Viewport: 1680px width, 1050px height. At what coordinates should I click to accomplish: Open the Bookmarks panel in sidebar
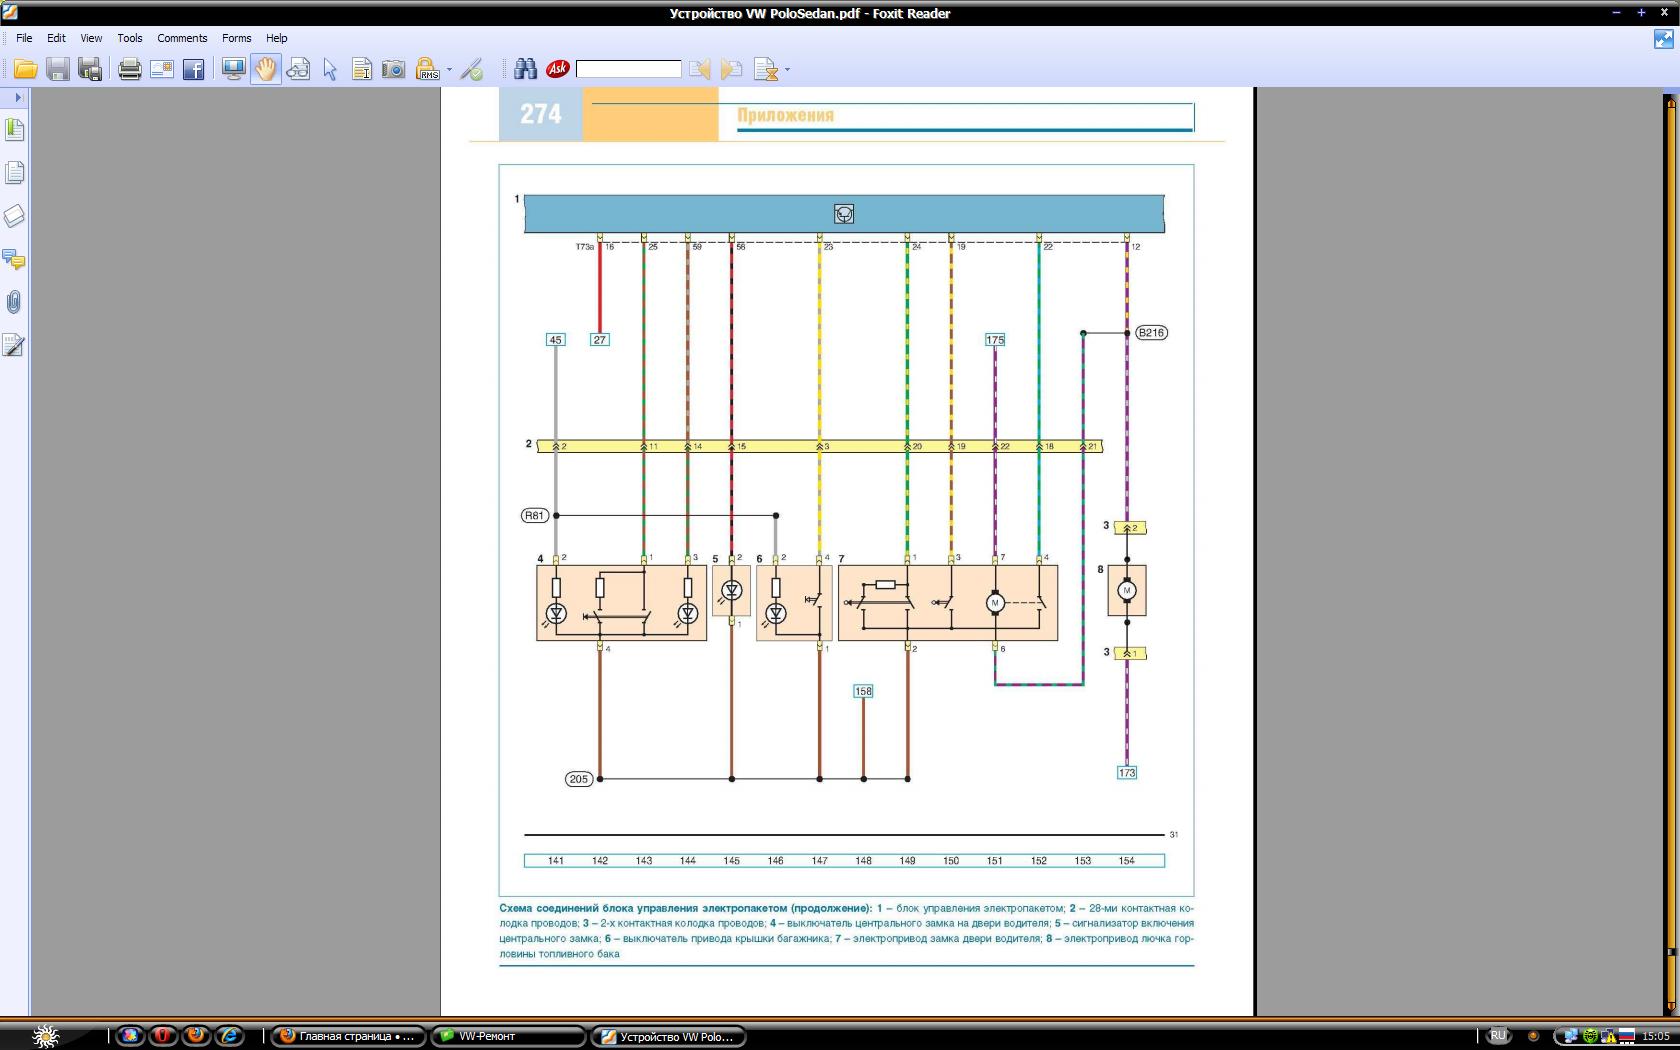click(x=14, y=130)
